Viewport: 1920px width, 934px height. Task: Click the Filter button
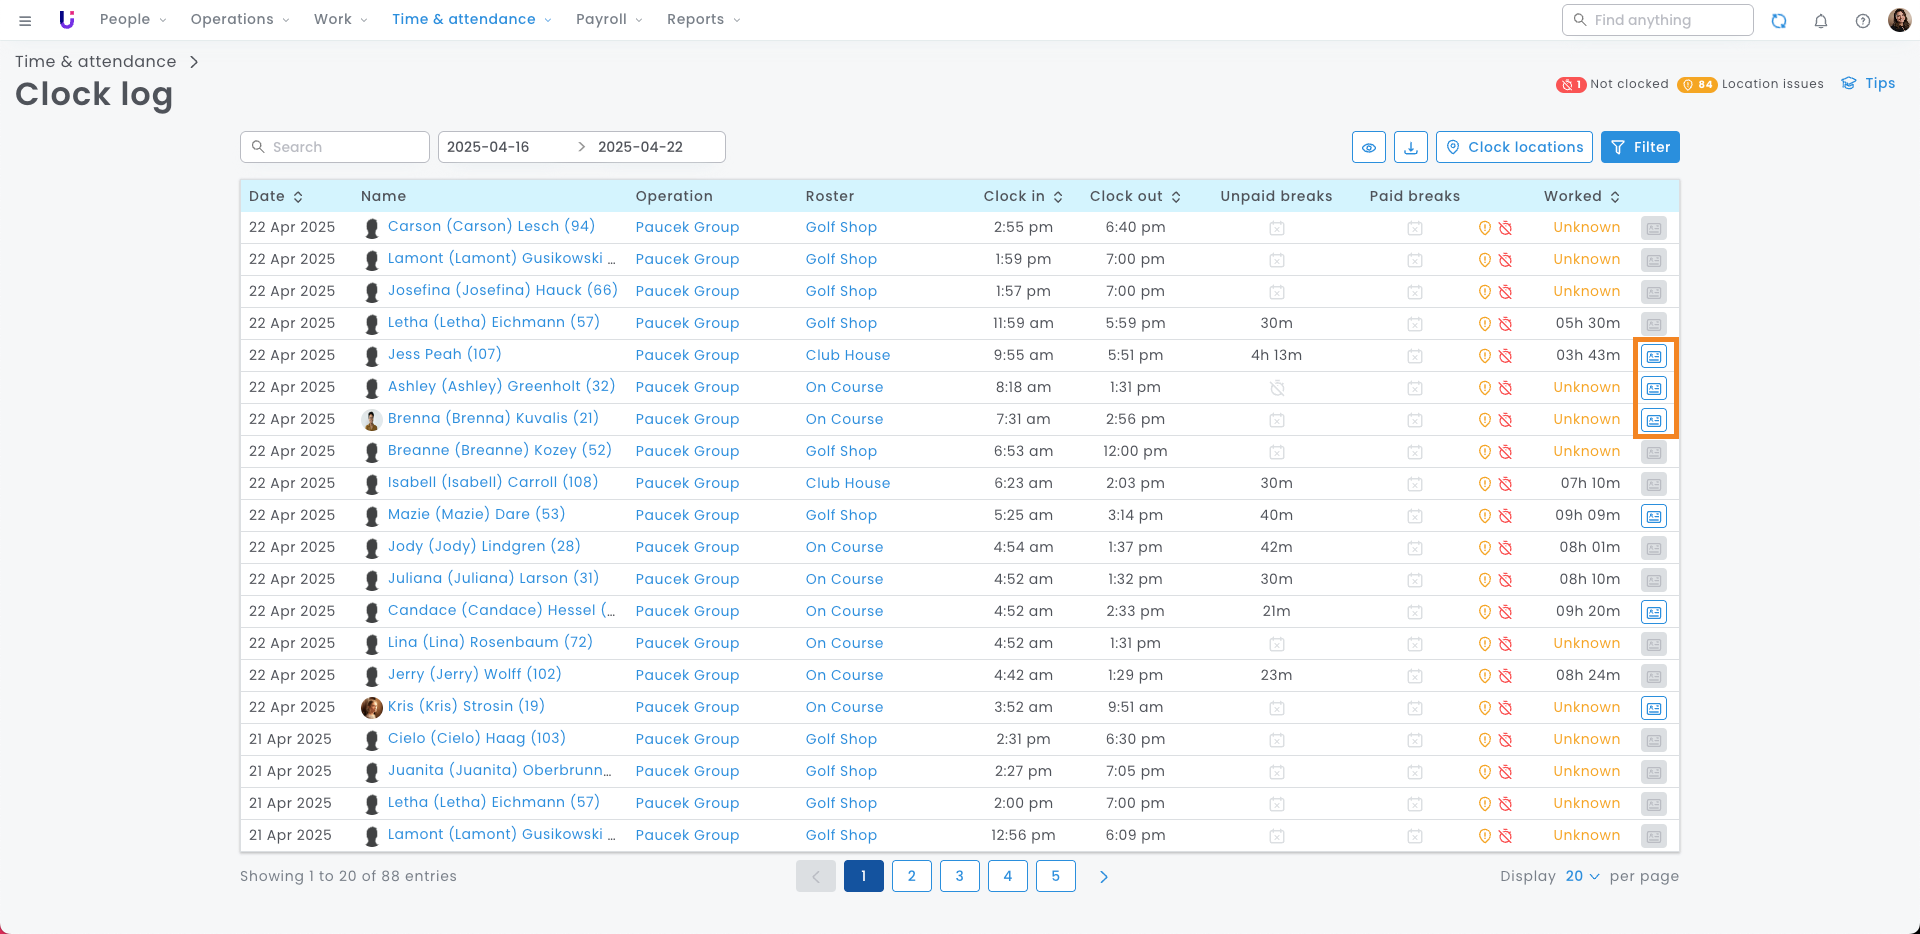point(1640,147)
